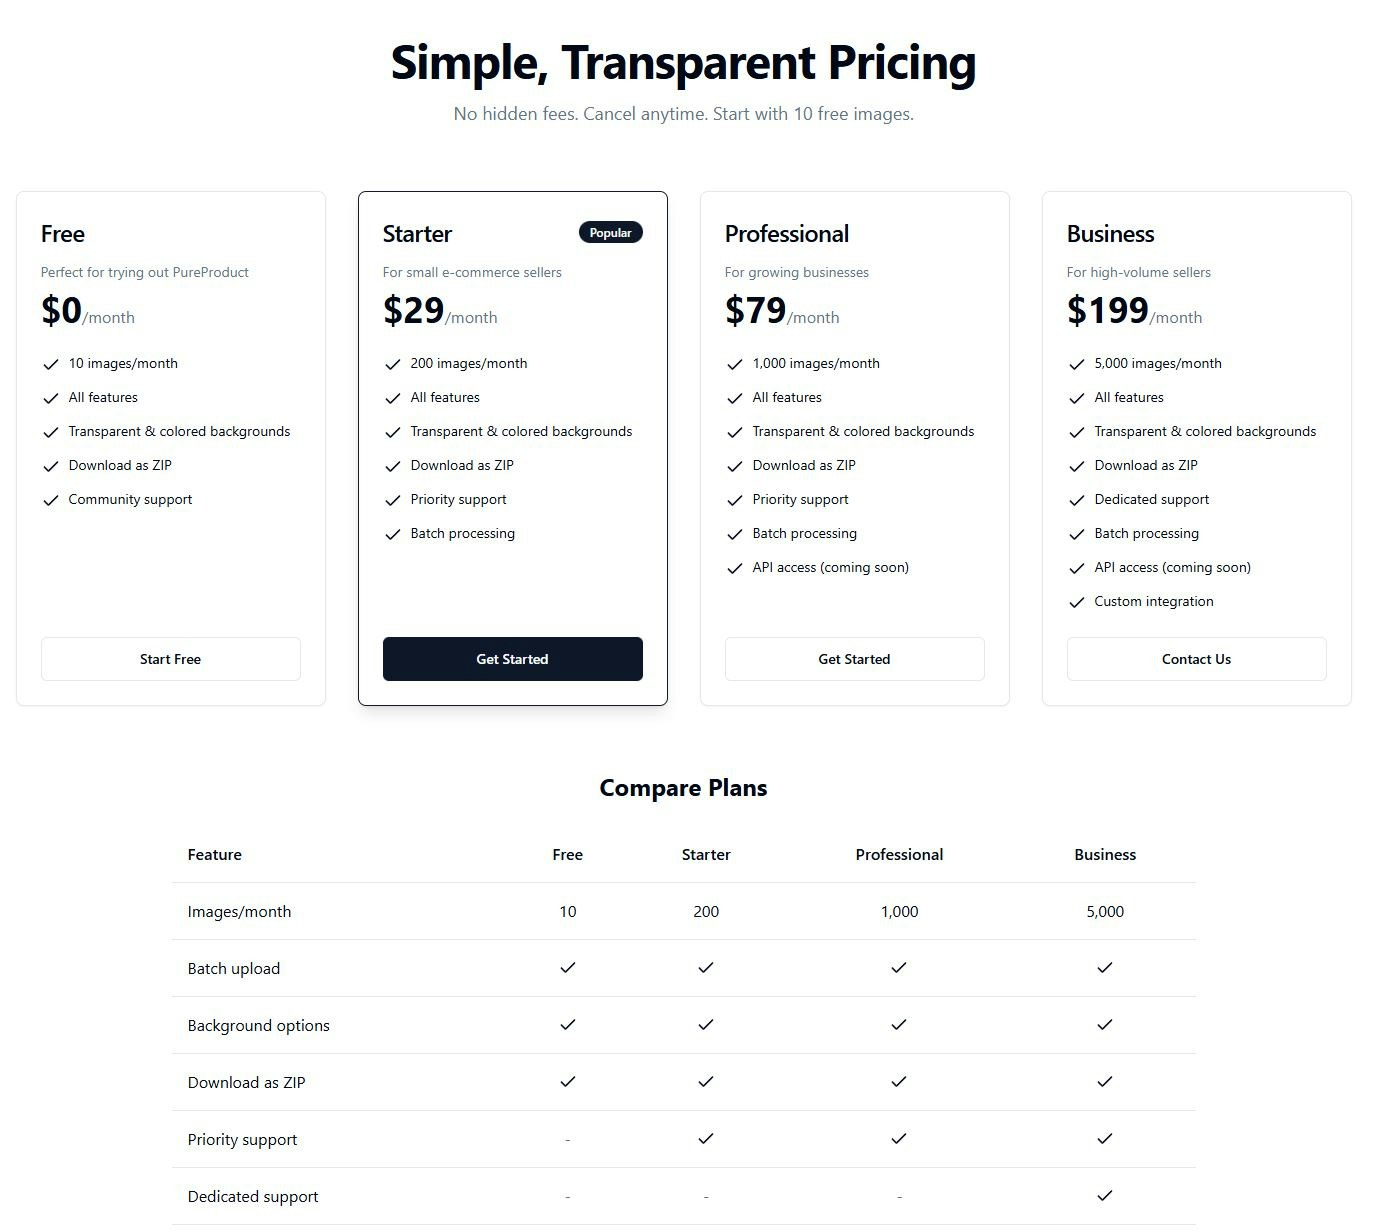Click the checkmark beside API access in Business
1373x1231 pixels.
pyautogui.click(x=1077, y=568)
